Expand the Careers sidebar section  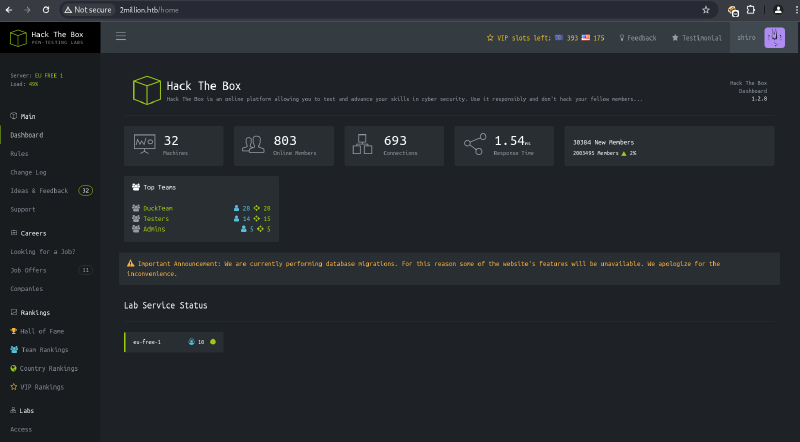click(x=33, y=233)
